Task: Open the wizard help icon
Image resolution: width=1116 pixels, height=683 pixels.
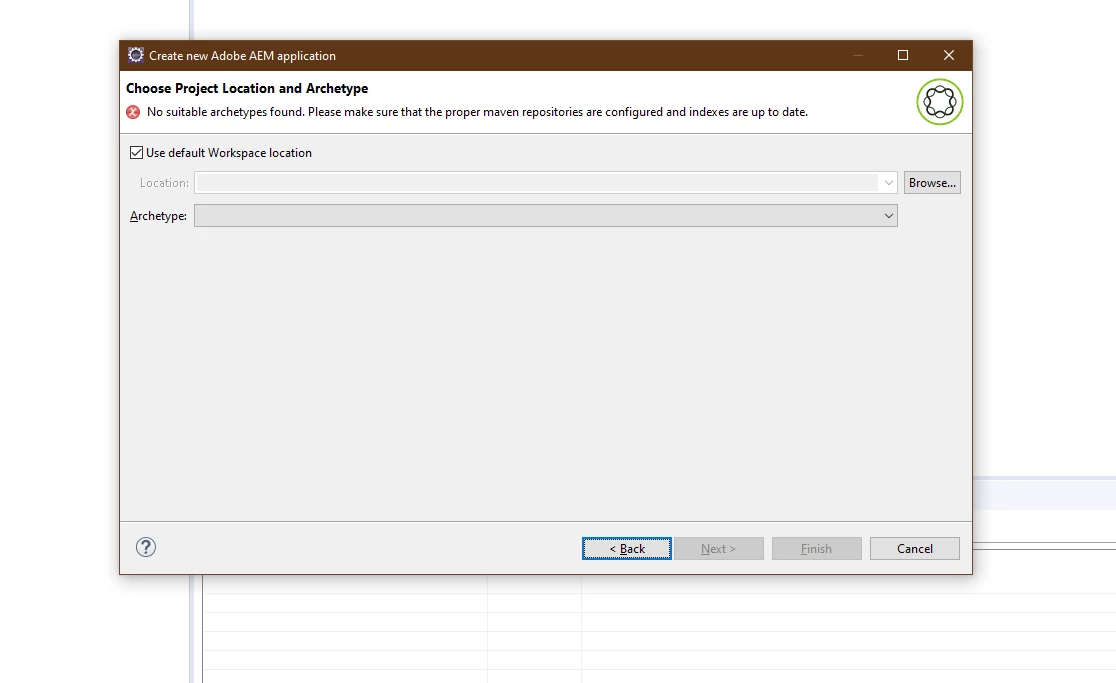Action: click(146, 547)
